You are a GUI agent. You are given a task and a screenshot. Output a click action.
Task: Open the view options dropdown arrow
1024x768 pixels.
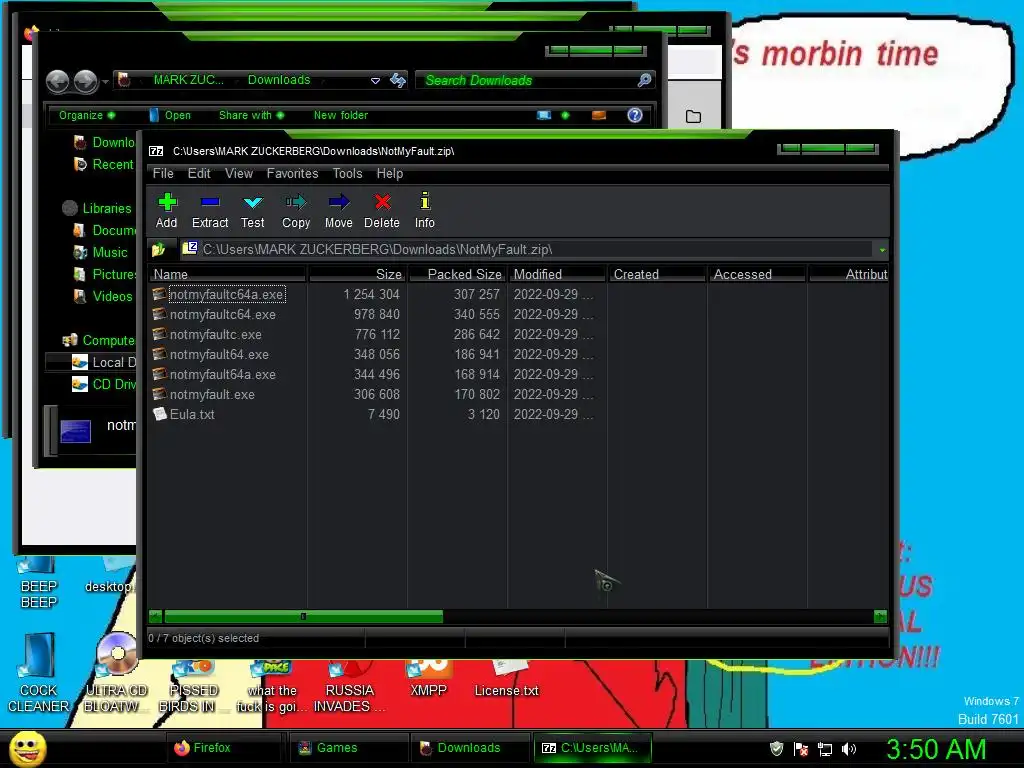(x=566, y=116)
